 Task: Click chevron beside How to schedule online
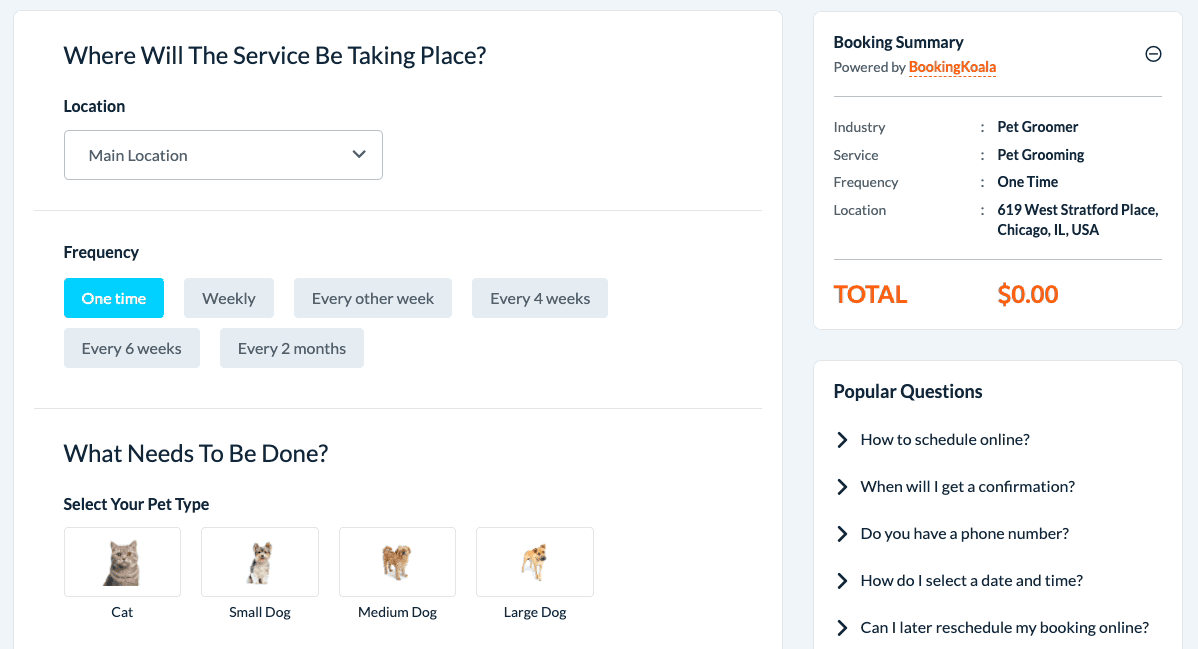(842, 440)
